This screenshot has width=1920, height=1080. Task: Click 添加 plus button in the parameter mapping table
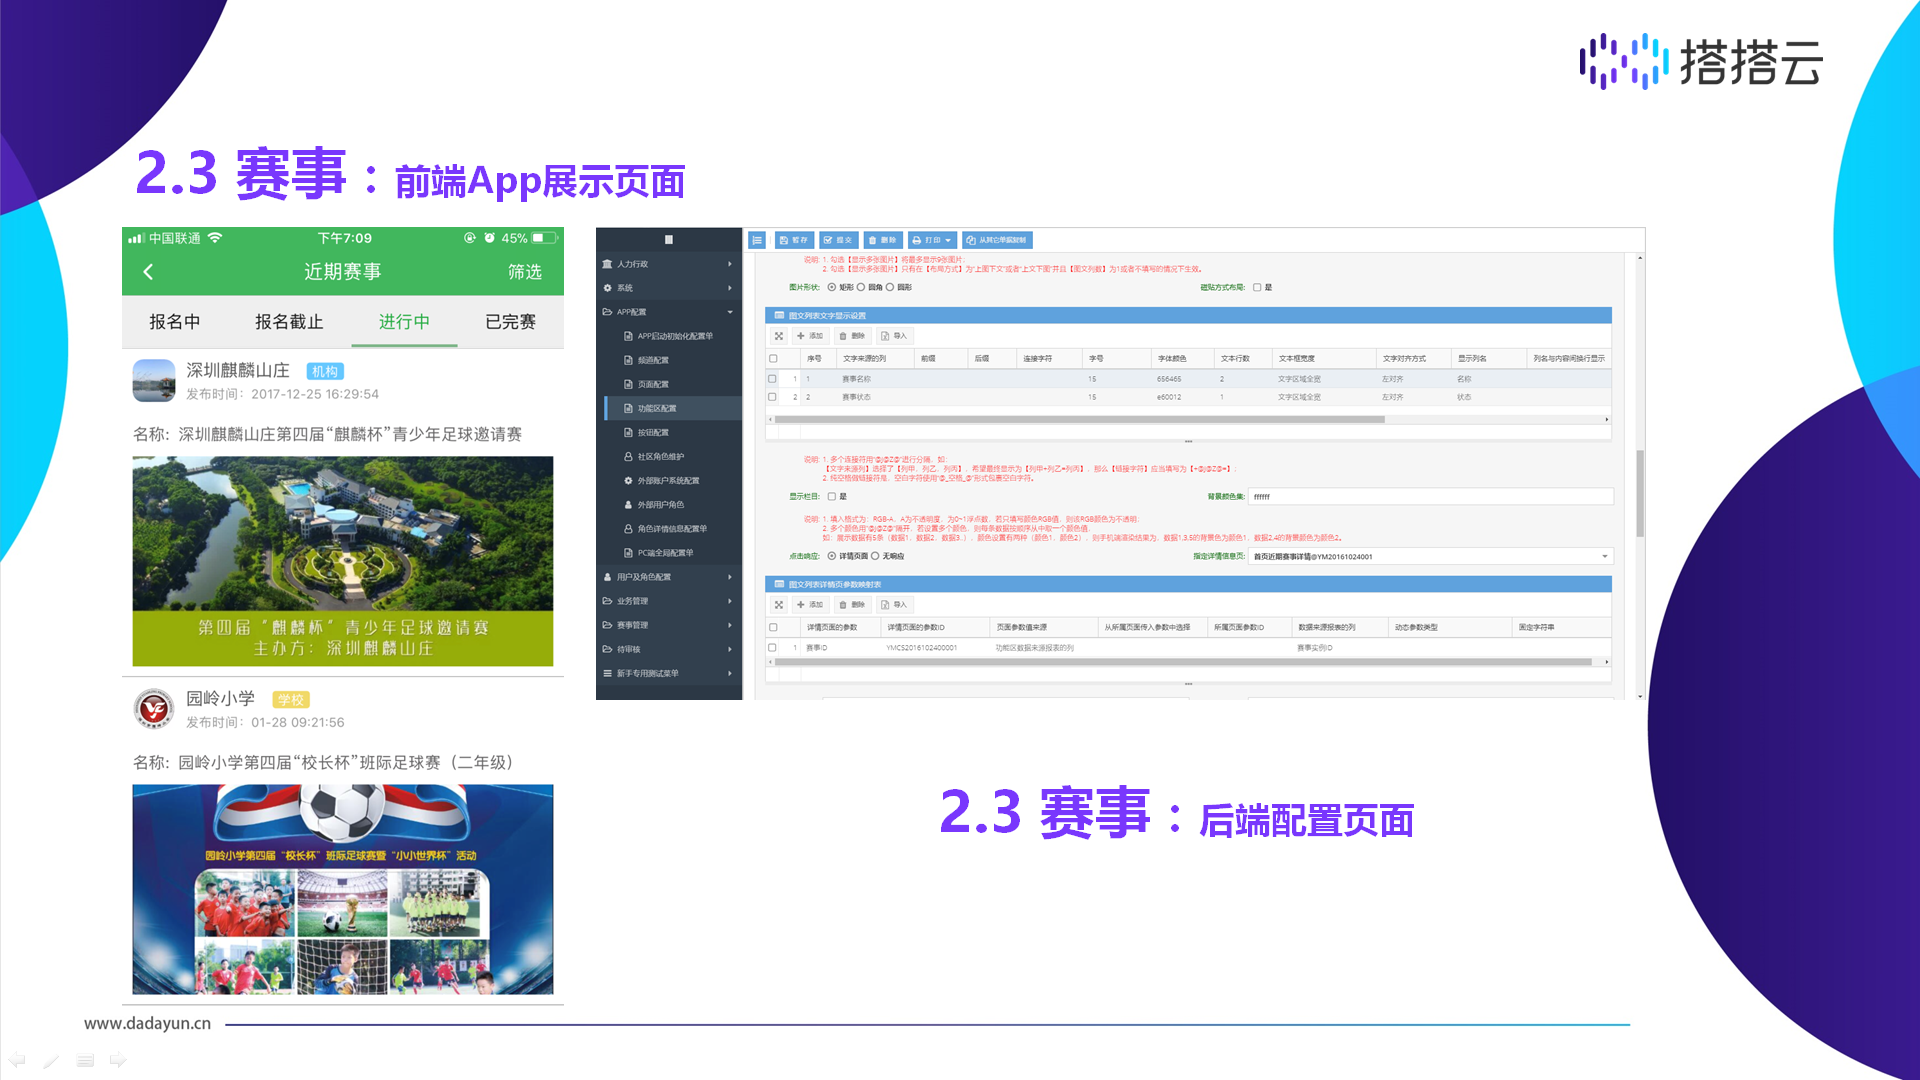coord(810,605)
